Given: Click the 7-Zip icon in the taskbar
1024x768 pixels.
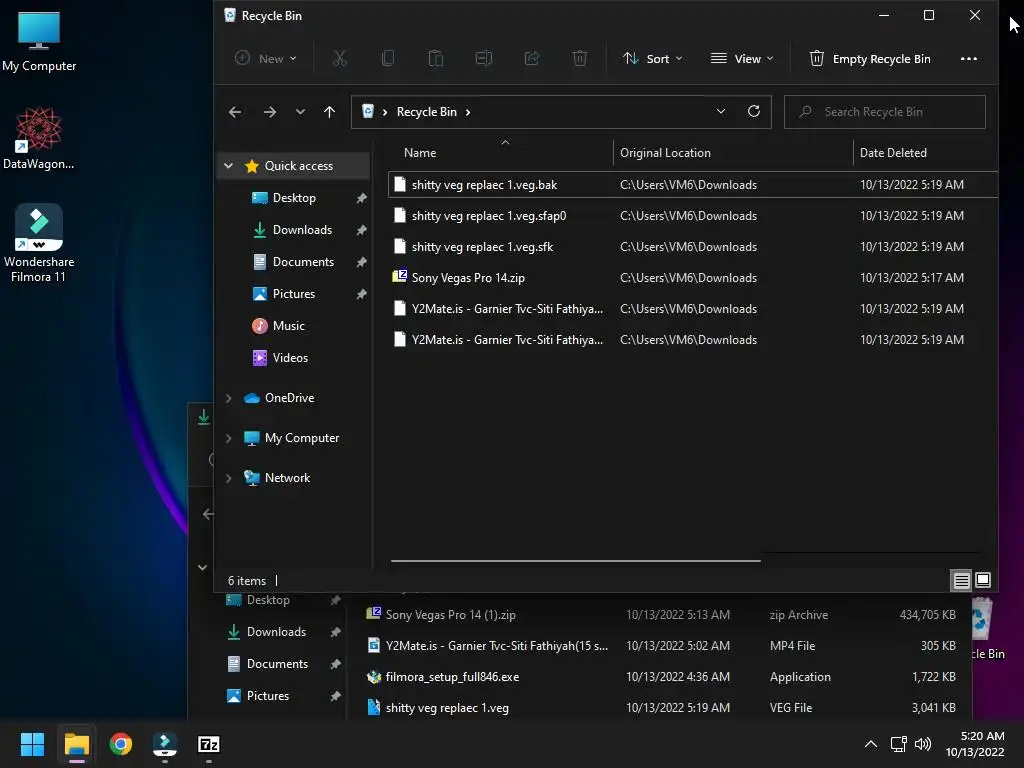Looking at the screenshot, I should click(208, 744).
